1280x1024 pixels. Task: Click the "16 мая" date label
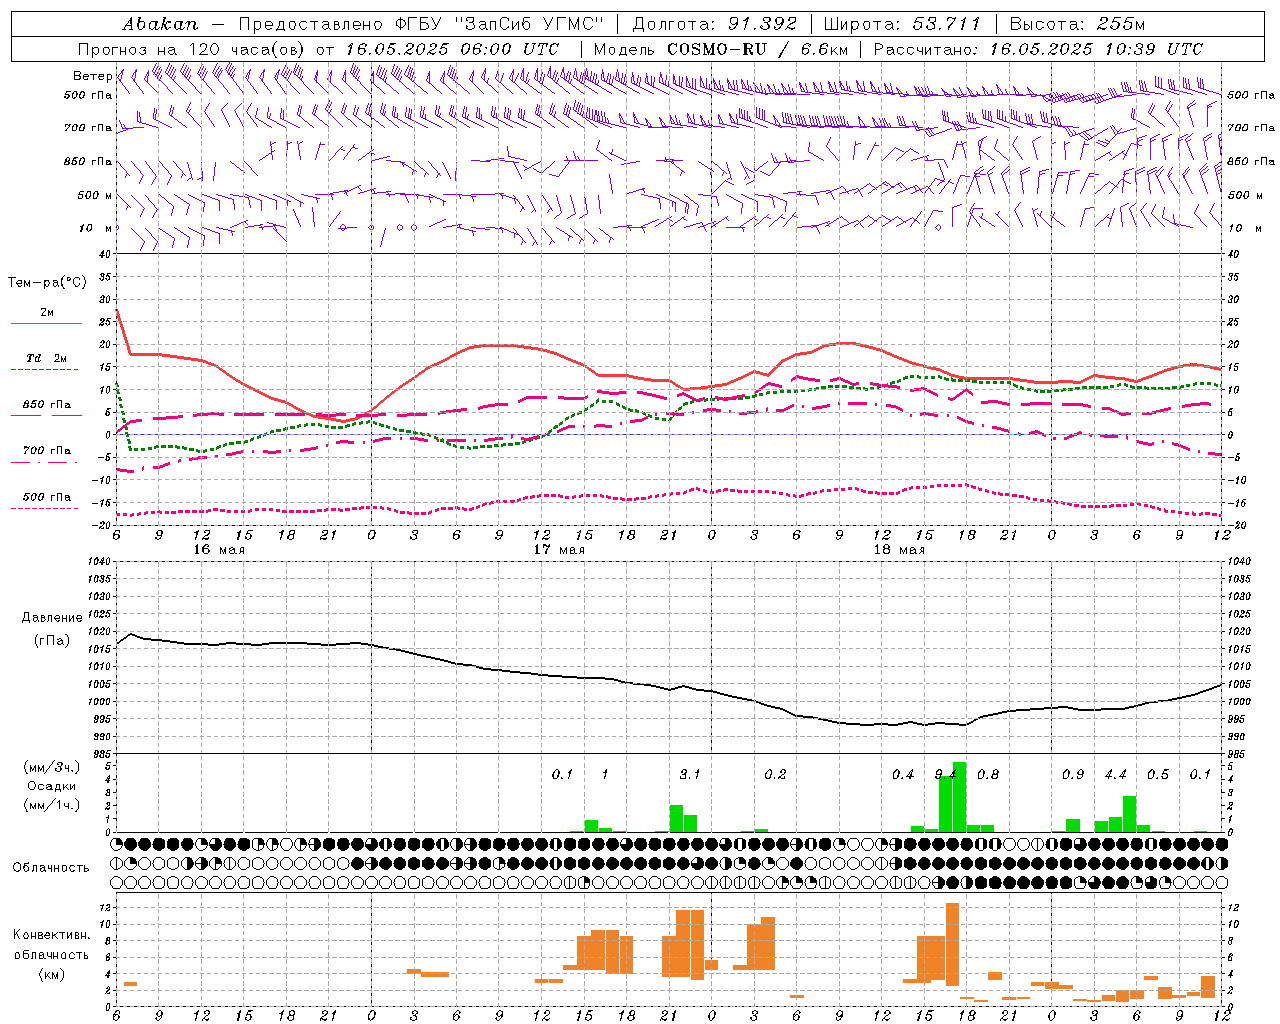coord(219,550)
